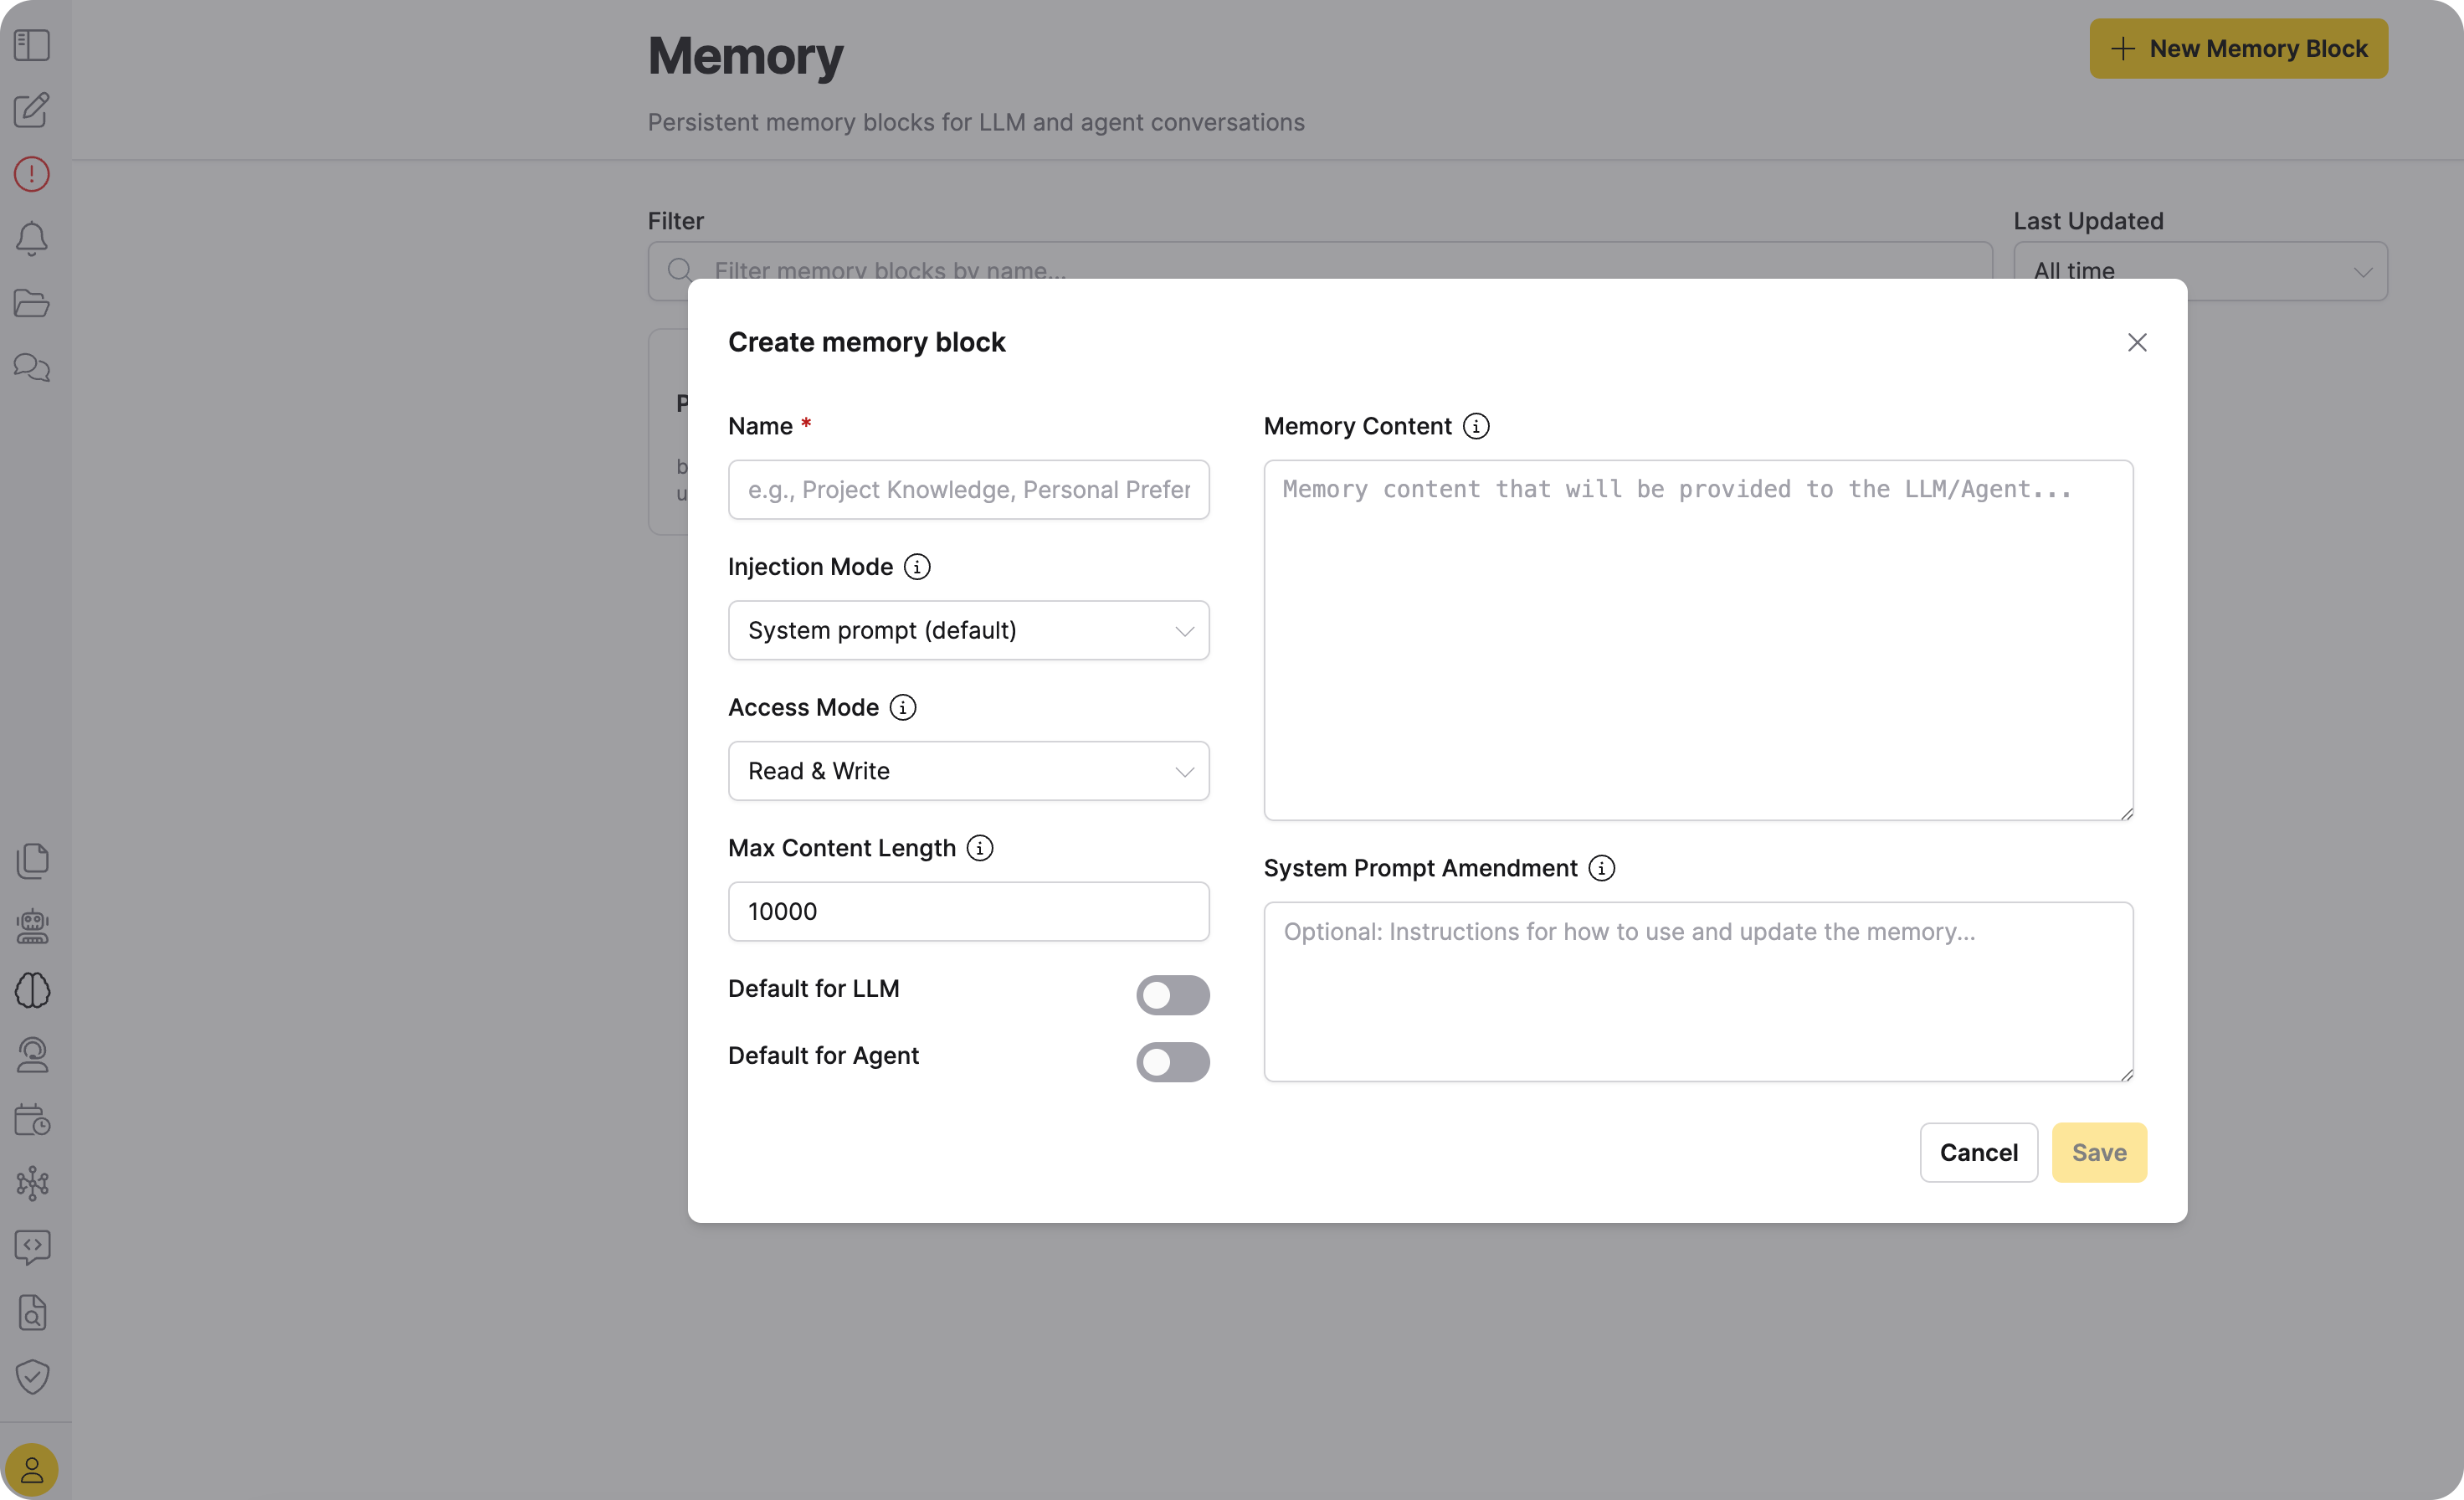Open the robot agents icon

[x=32, y=926]
